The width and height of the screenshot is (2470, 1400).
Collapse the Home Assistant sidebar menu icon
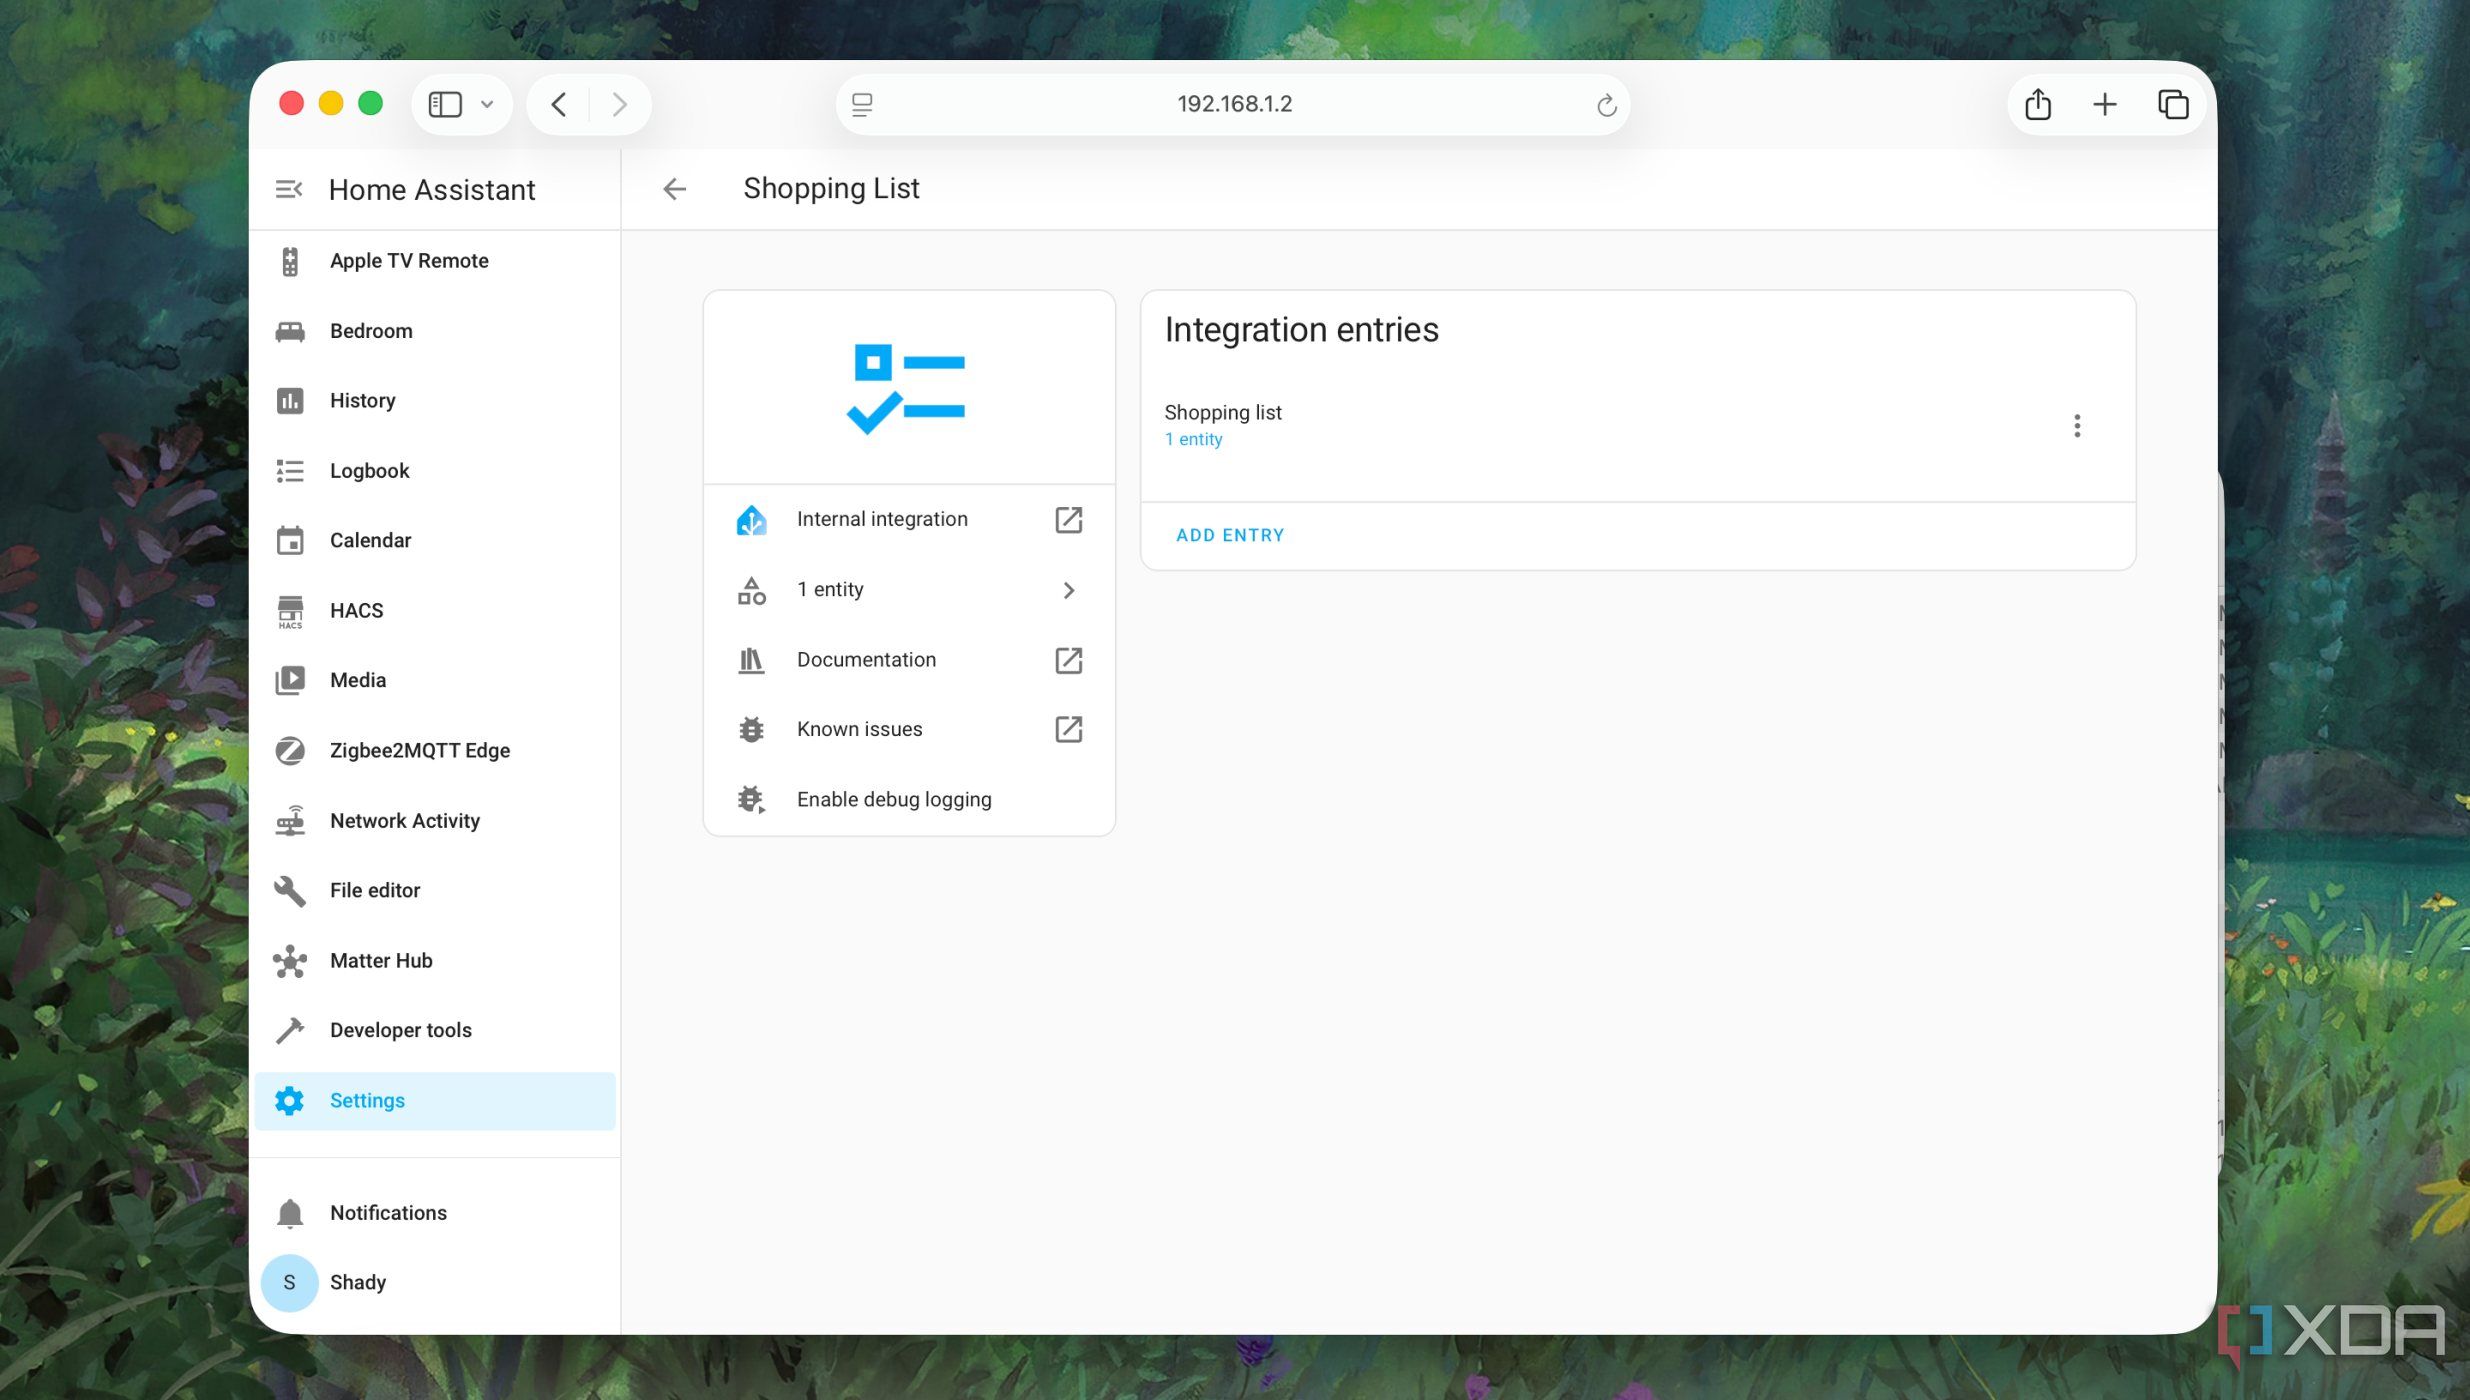(x=288, y=189)
